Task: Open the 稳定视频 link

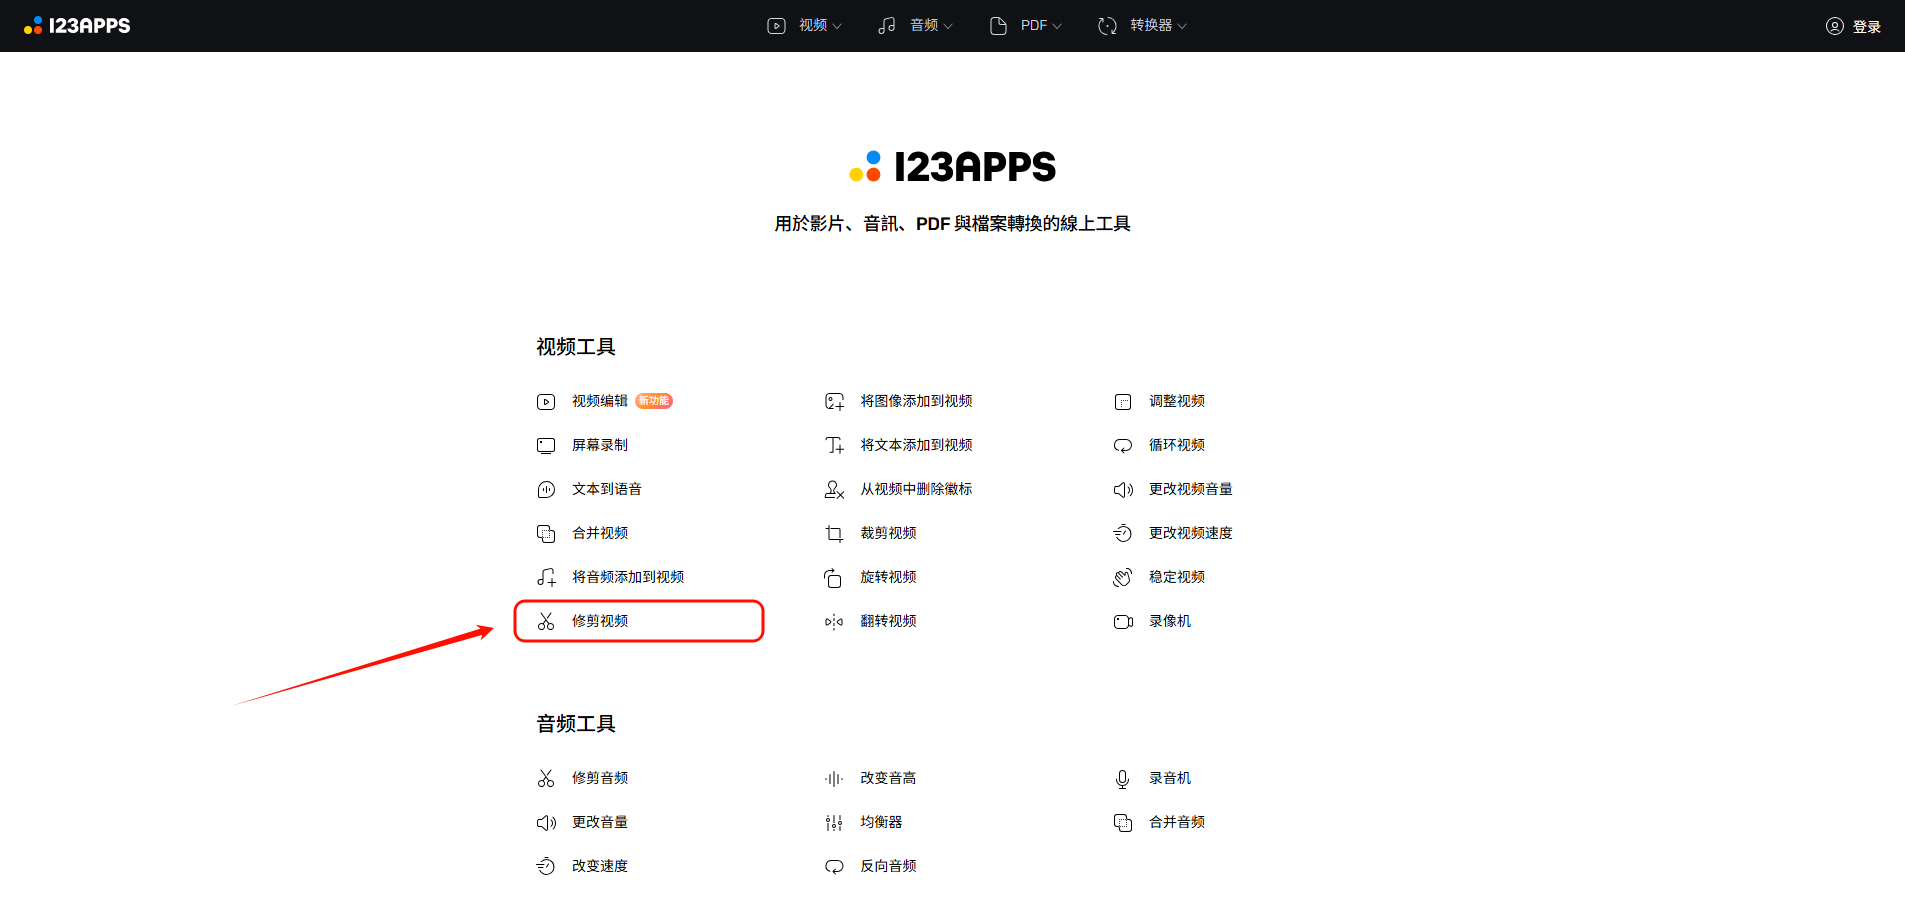Action: point(1177,577)
